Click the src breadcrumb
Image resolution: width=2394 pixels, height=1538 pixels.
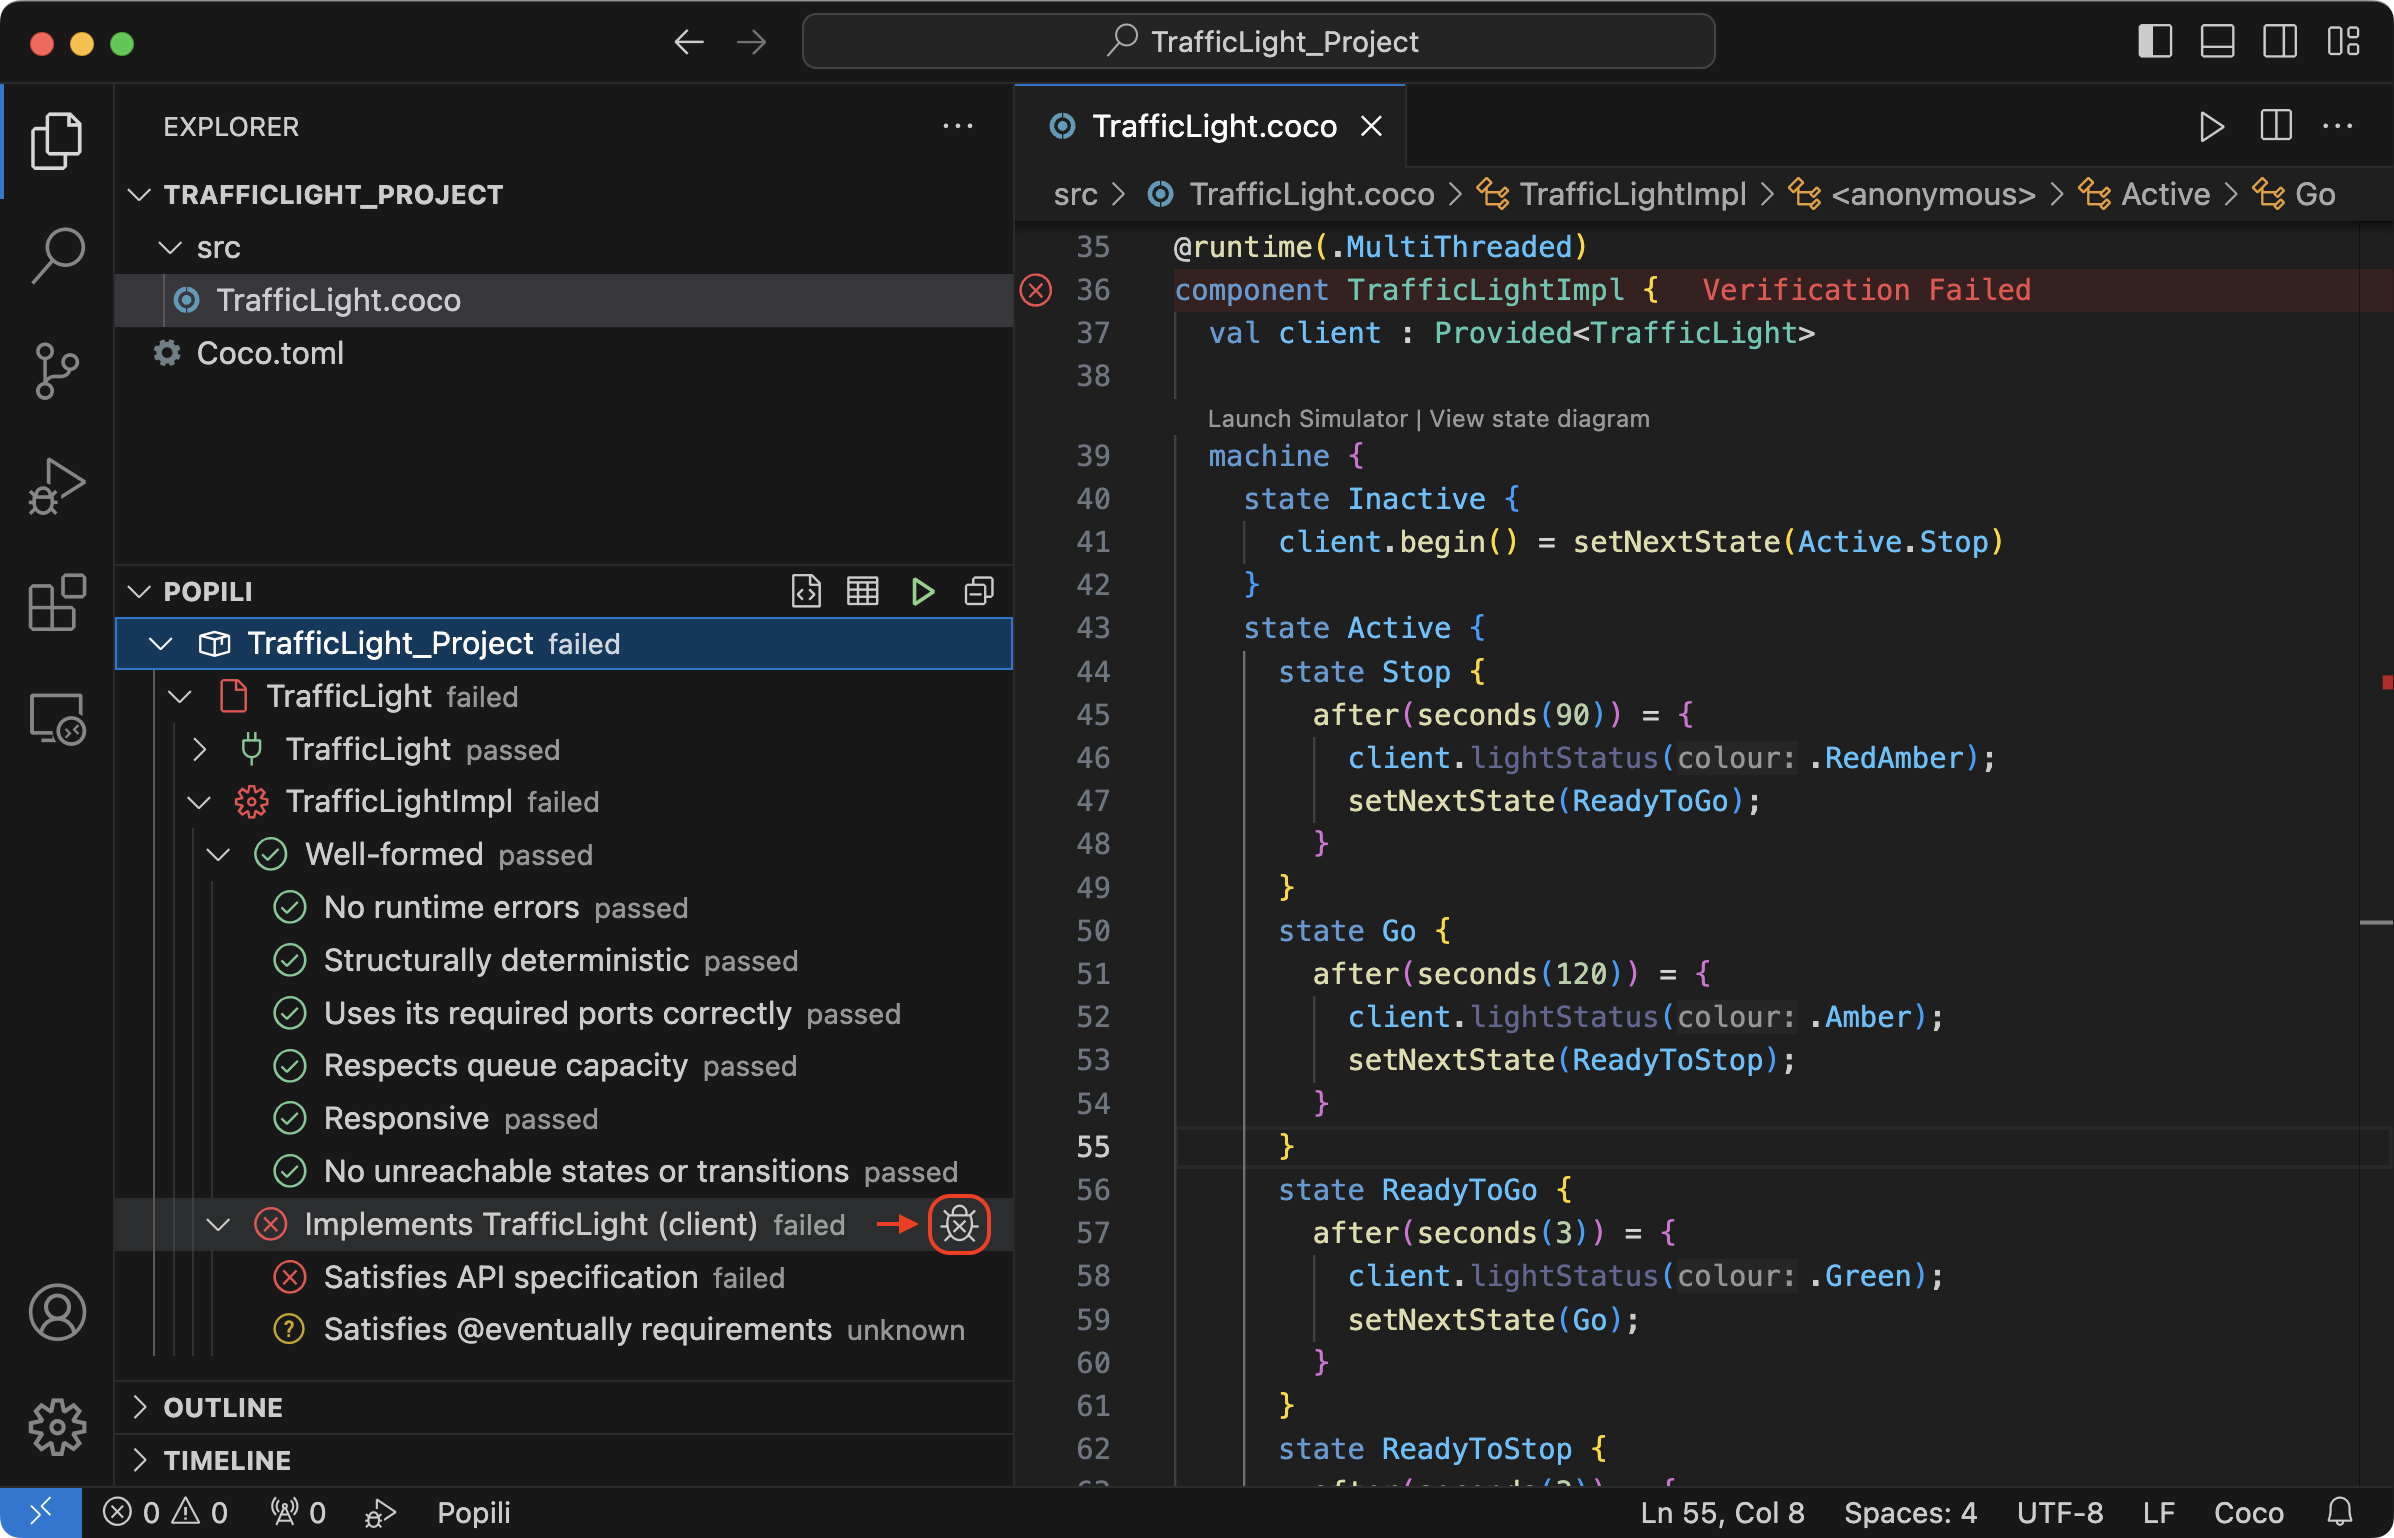(x=1075, y=194)
